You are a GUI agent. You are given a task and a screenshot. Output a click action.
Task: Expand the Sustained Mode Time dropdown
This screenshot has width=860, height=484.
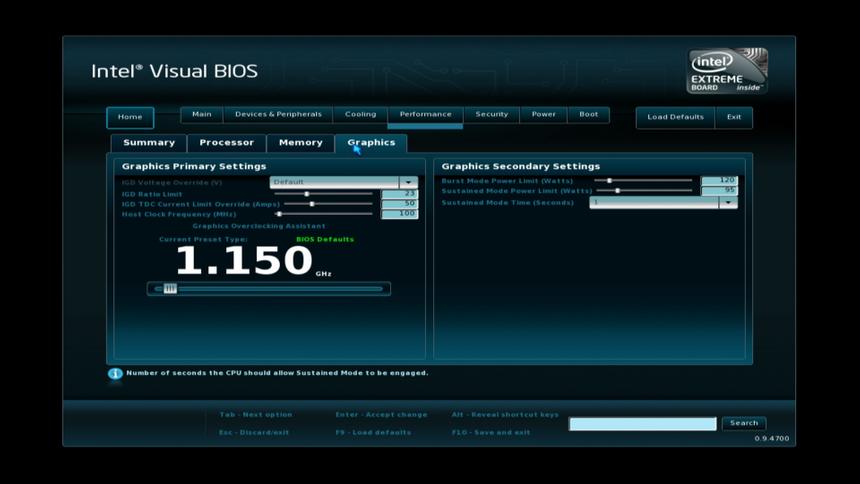pos(728,202)
